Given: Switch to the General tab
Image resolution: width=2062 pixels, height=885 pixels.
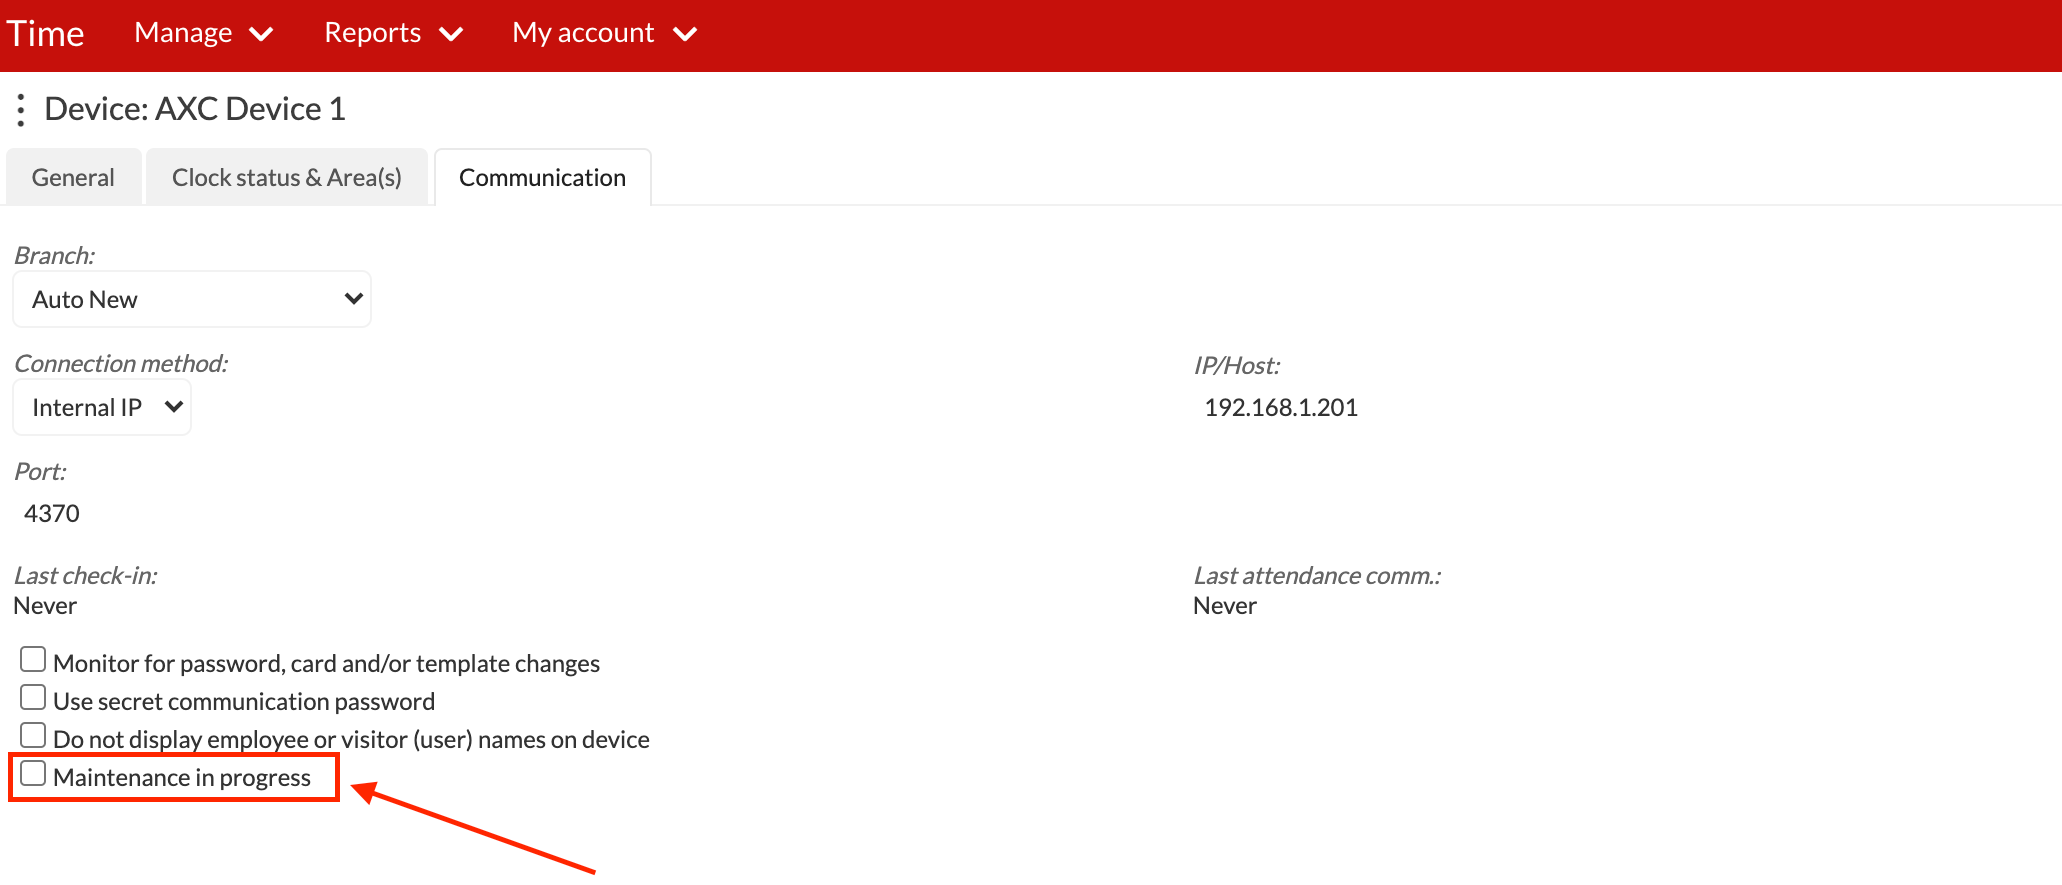Looking at the screenshot, I should click(73, 177).
